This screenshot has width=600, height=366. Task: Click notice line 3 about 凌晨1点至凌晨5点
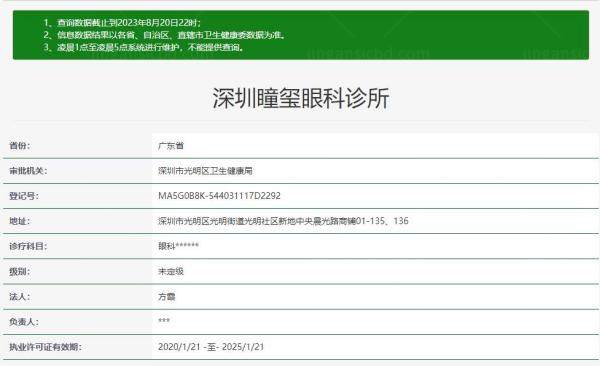[x=143, y=47]
